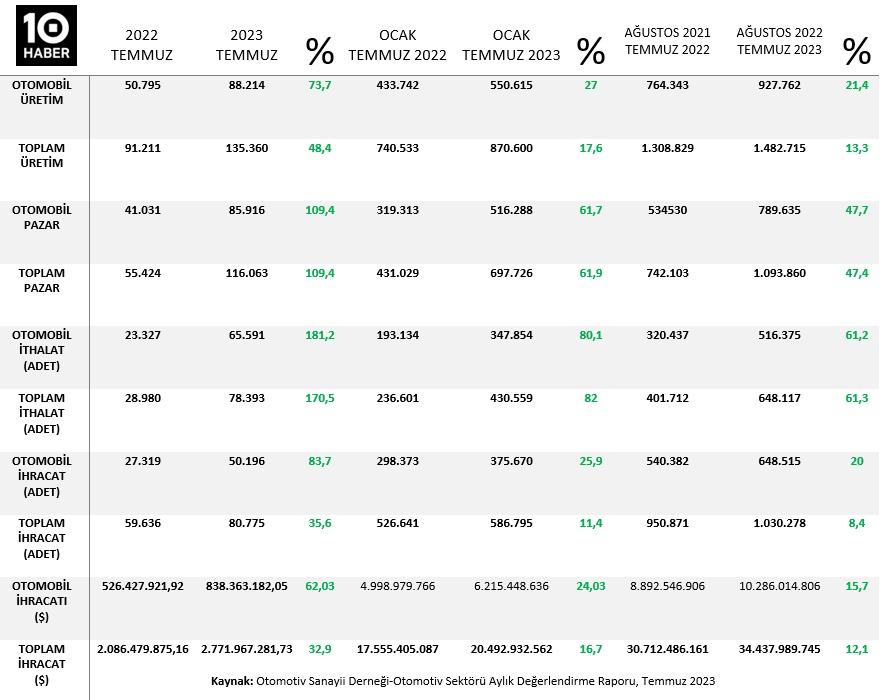Viewport: 885px width, 700px height.
Task: Select the "AĞUSTOS 2022 TEMMUZ 2023" header
Action: tap(779, 41)
